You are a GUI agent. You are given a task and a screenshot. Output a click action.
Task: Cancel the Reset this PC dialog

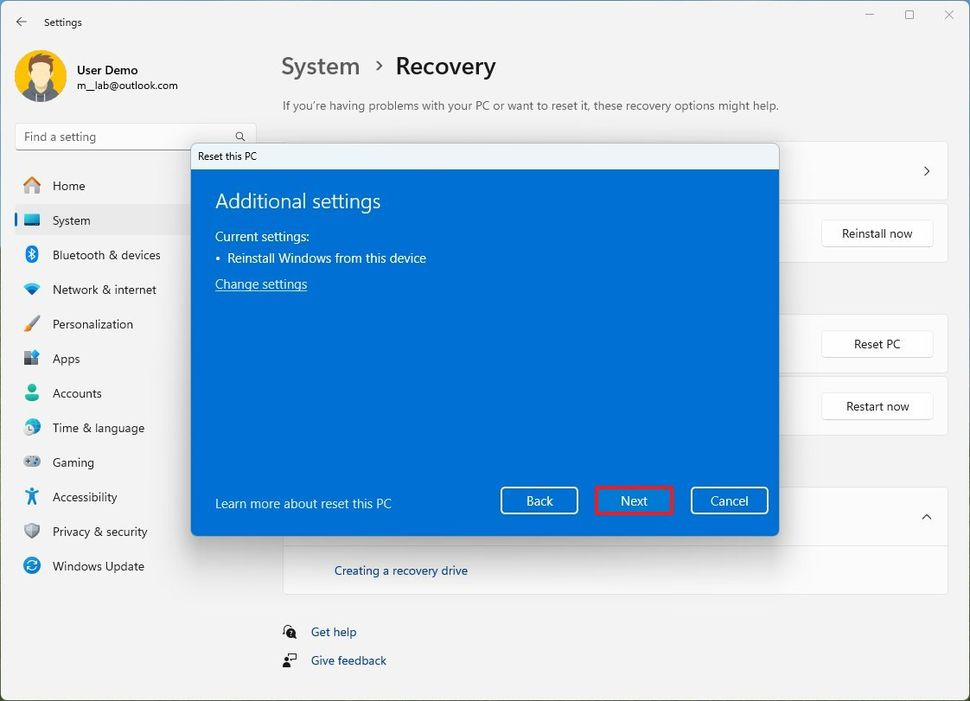pos(729,501)
